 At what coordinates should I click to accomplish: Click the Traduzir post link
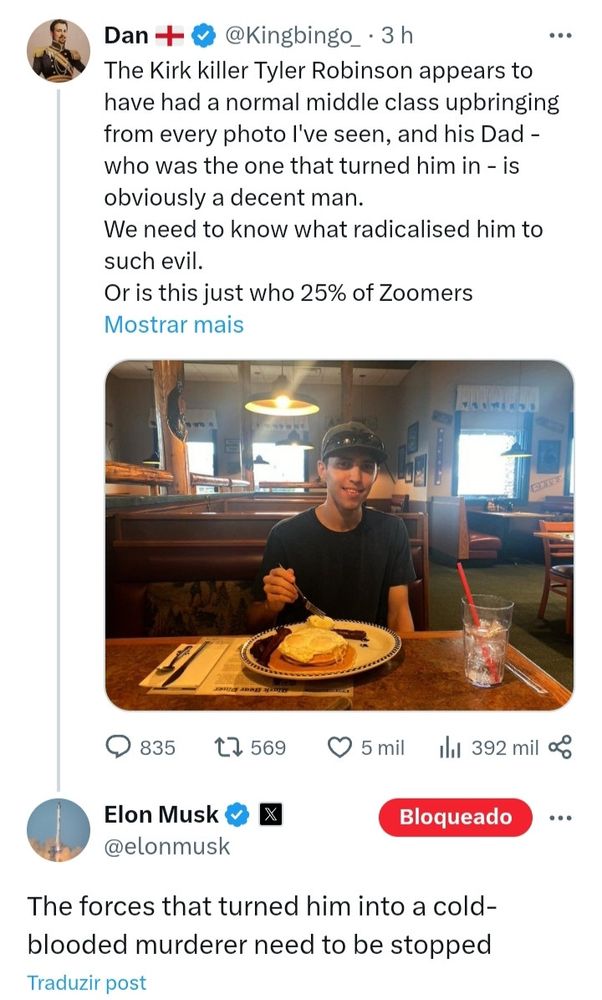tap(86, 982)
